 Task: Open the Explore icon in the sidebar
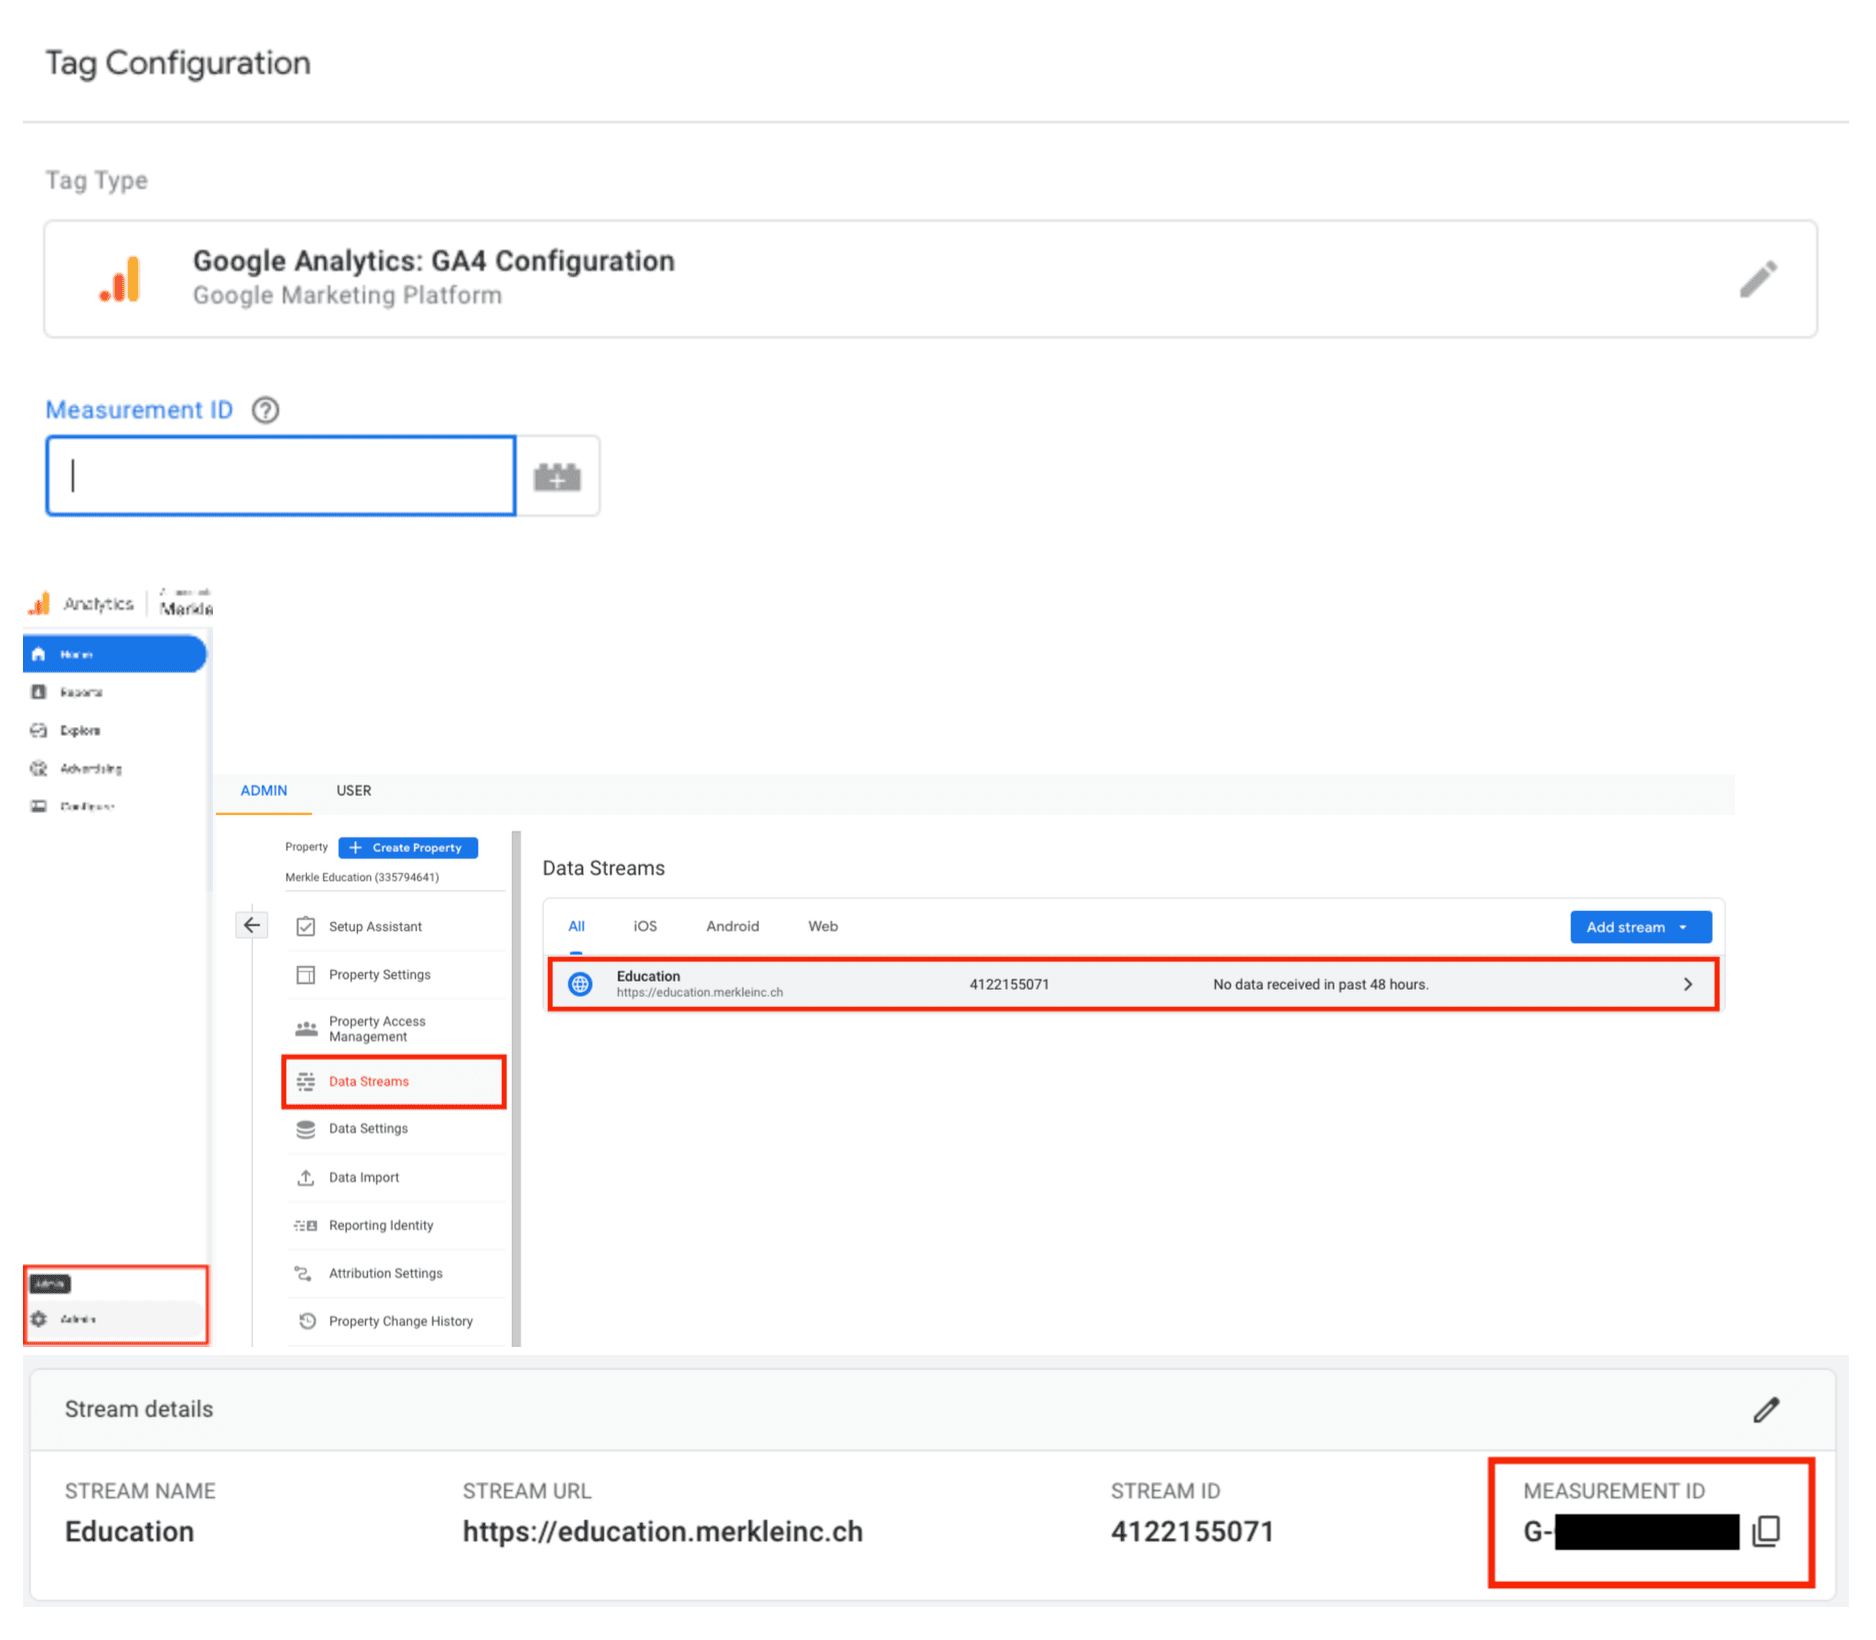click(x=39, y=730)
